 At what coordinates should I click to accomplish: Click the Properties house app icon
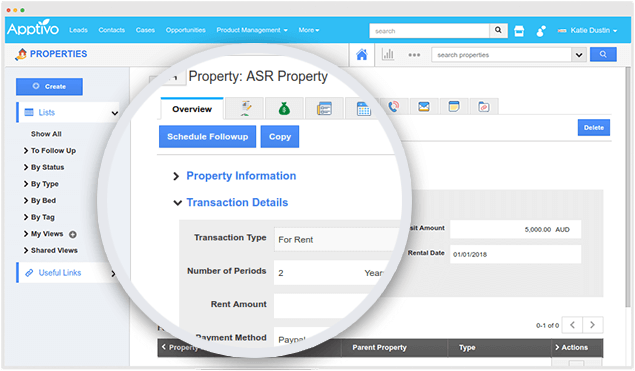coord(21,54)
